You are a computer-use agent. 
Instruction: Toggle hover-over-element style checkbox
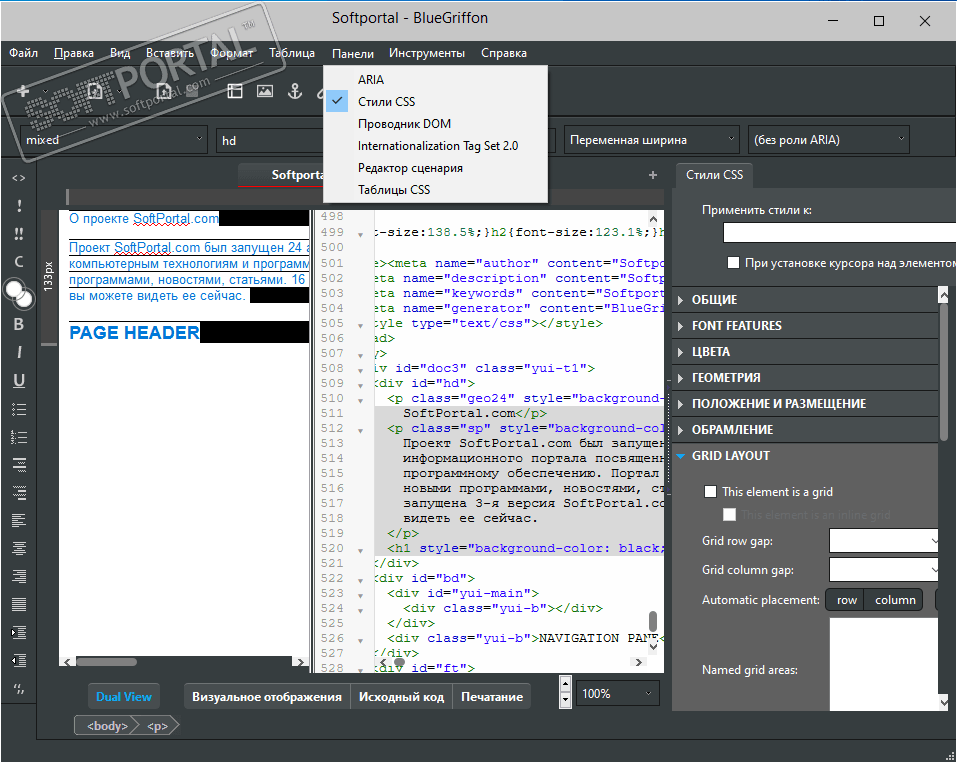point(734,262)
